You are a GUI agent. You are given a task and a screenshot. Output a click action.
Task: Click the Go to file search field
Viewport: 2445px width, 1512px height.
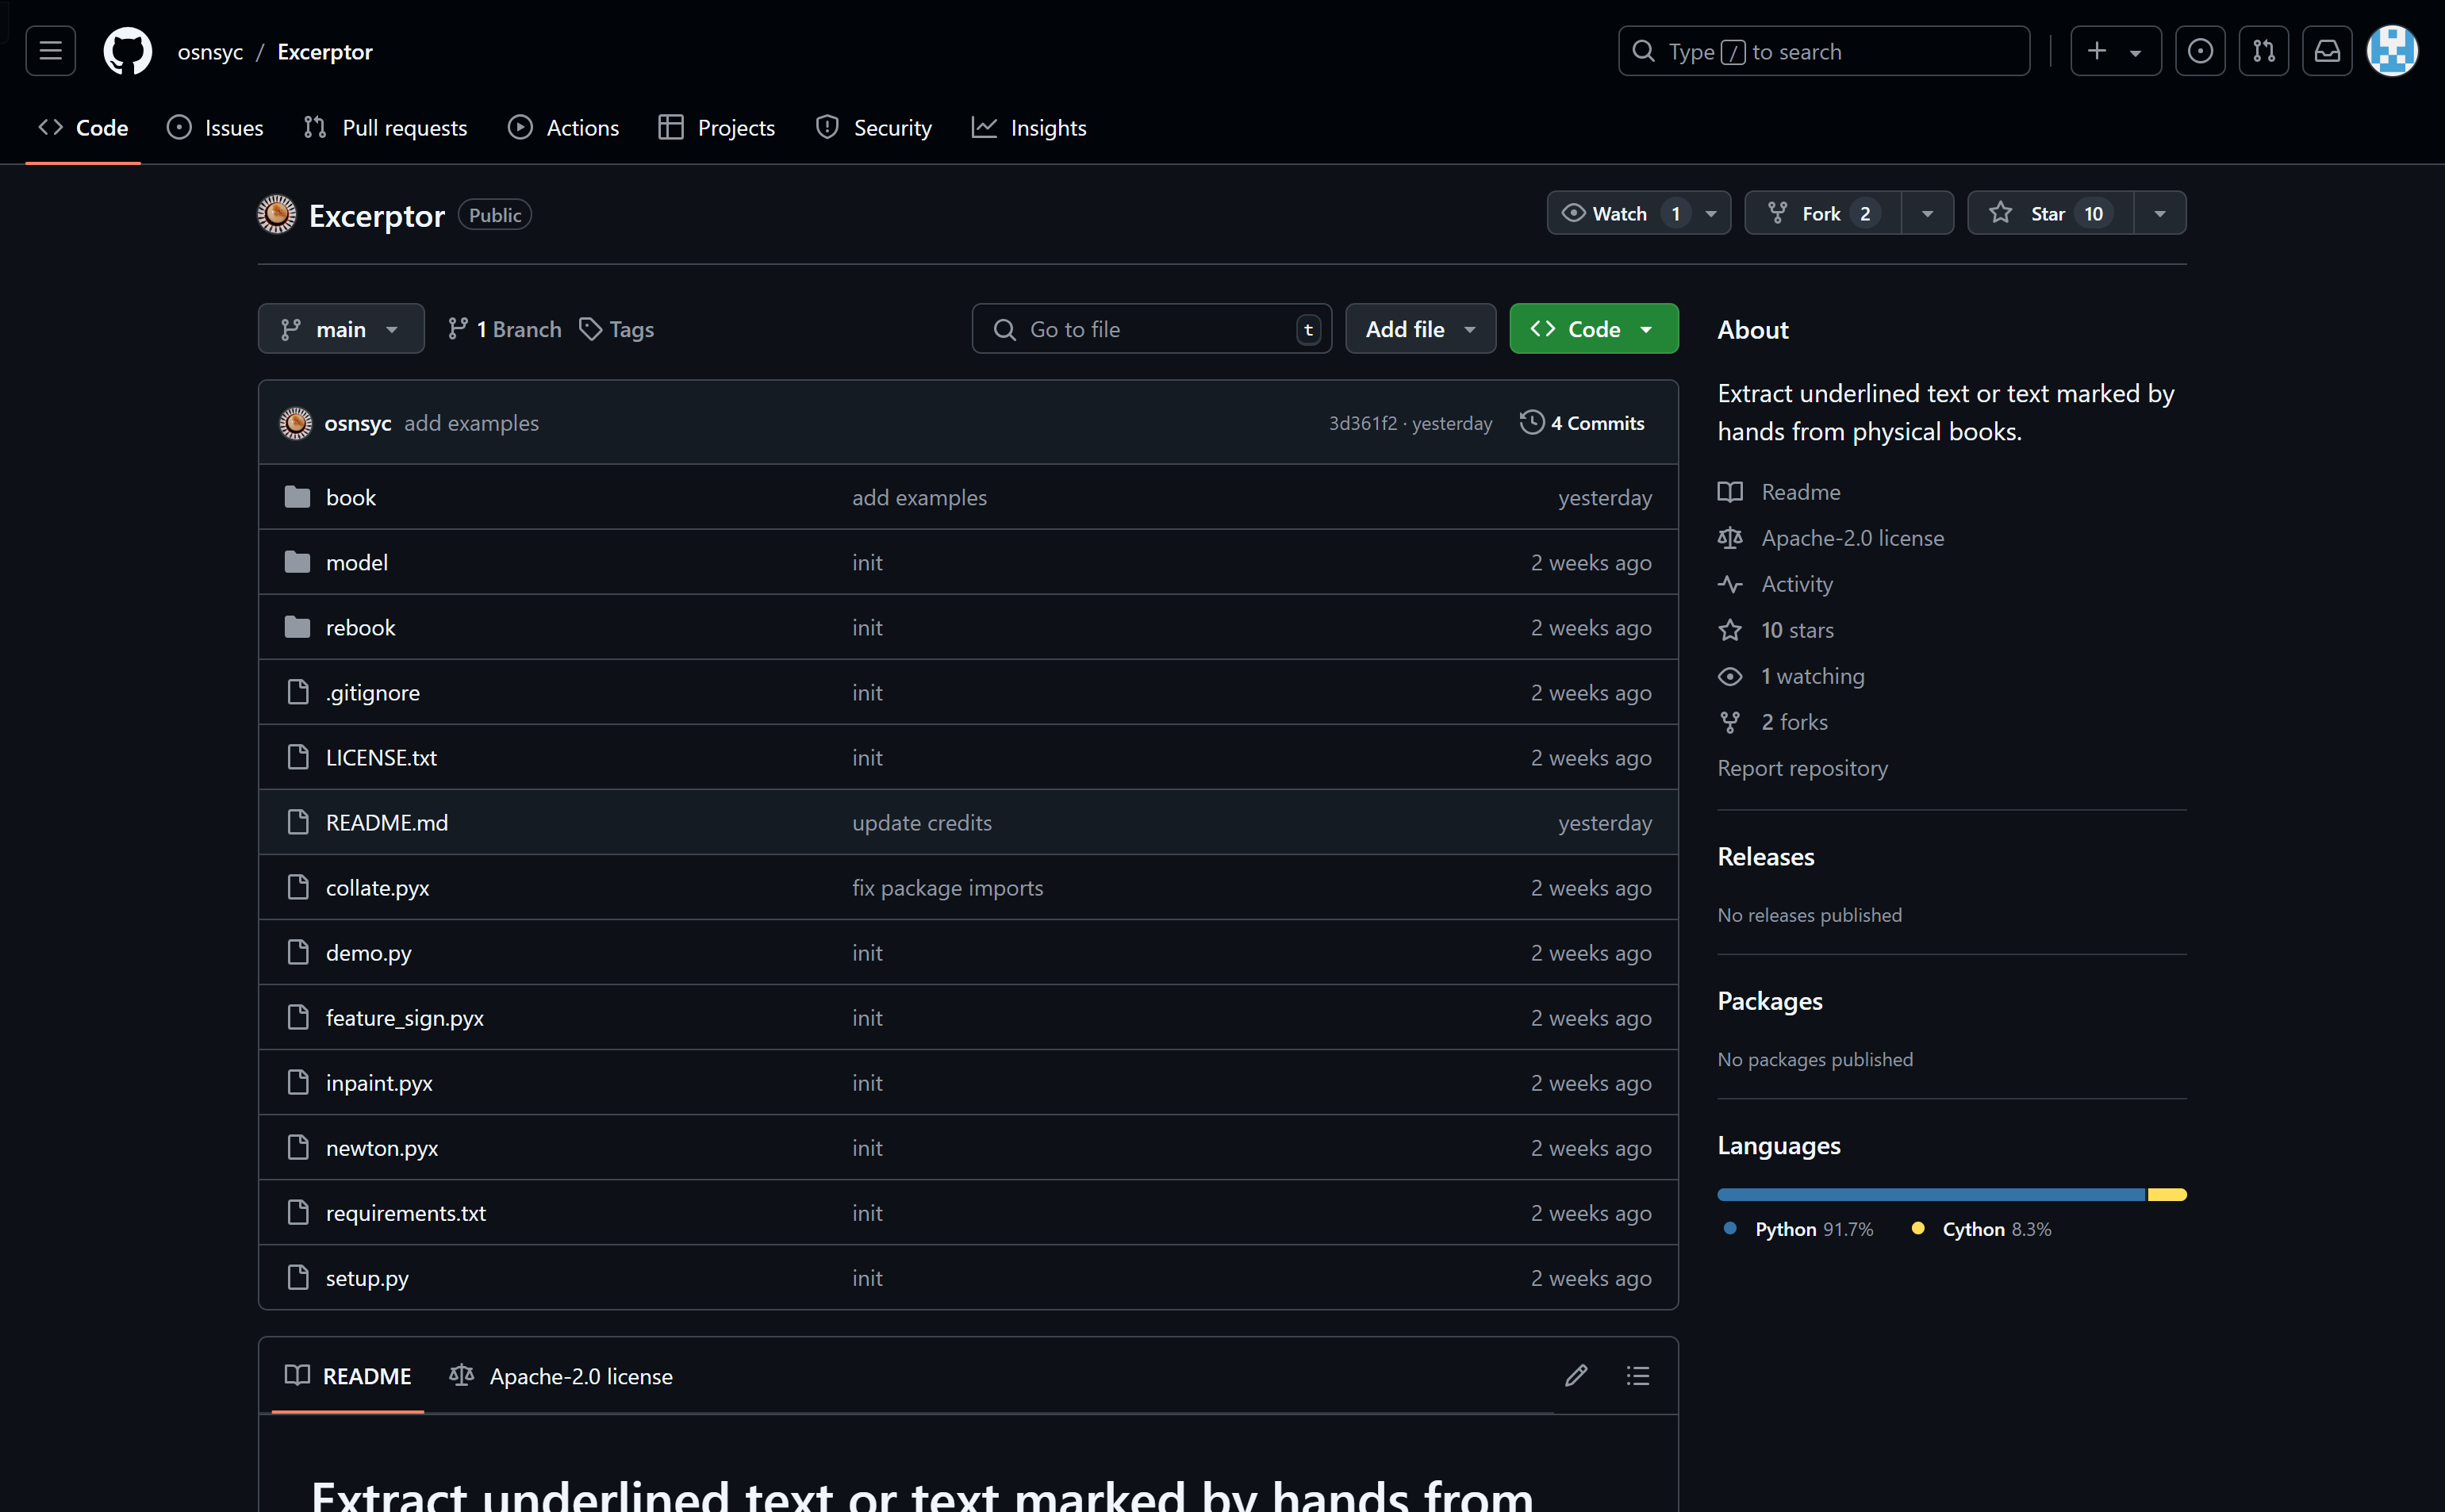pyautogui.click(x=1151, y=329)
